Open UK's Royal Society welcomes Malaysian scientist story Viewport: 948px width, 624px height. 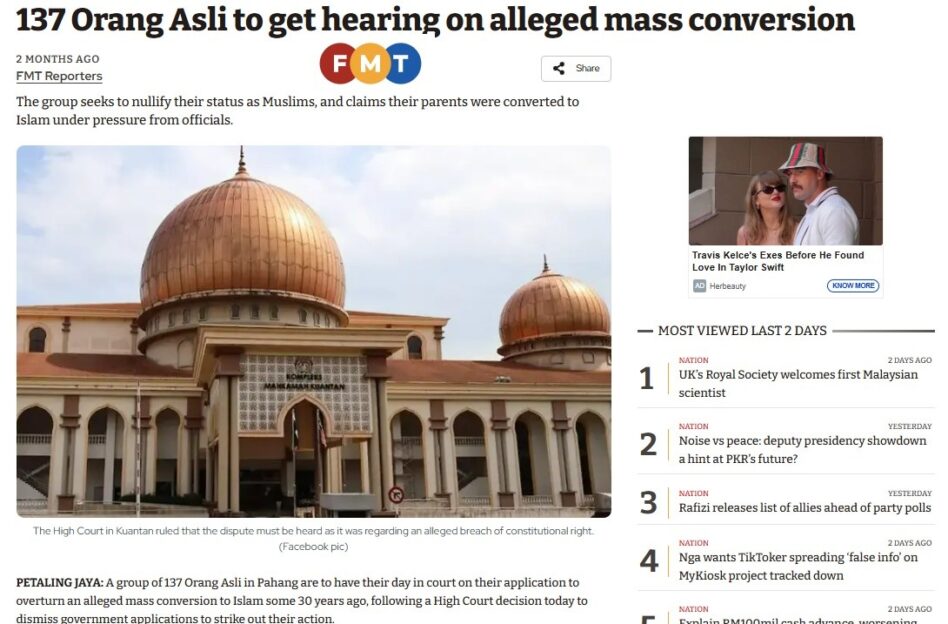click(x=798, y=383)
